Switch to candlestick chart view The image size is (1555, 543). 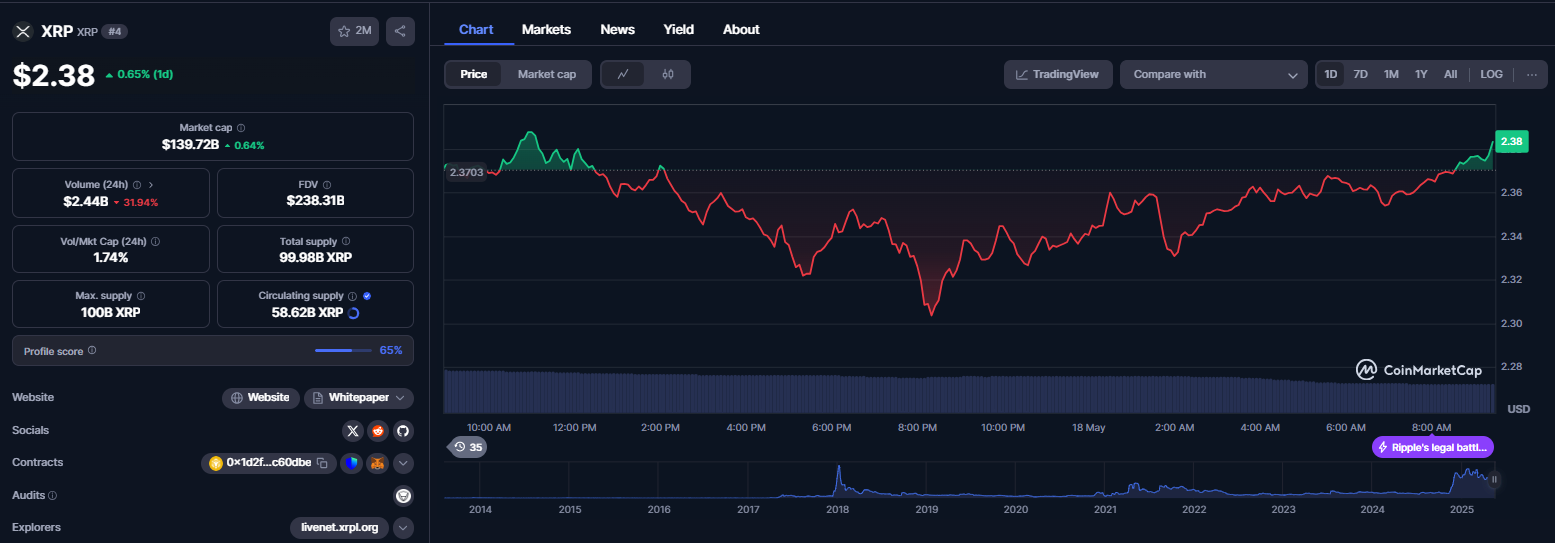tap(668, 74)
